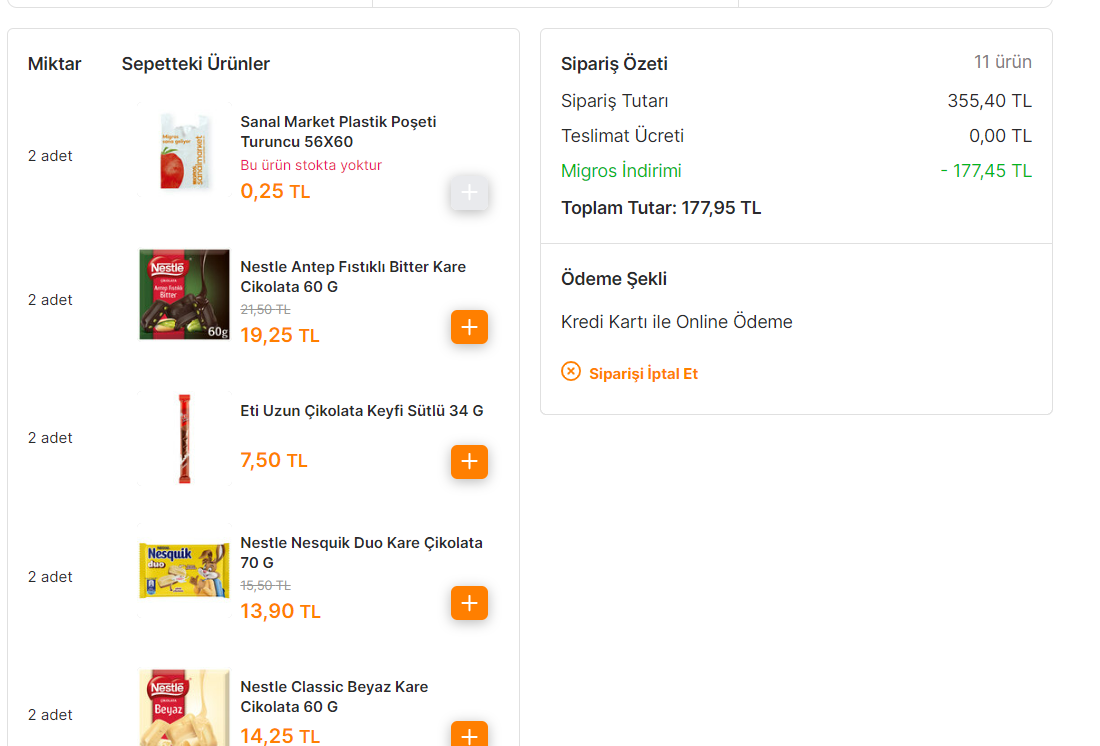
Task: Click Kredi Kartı ile Online Ödeme text
Action: (x=676, y=321)
